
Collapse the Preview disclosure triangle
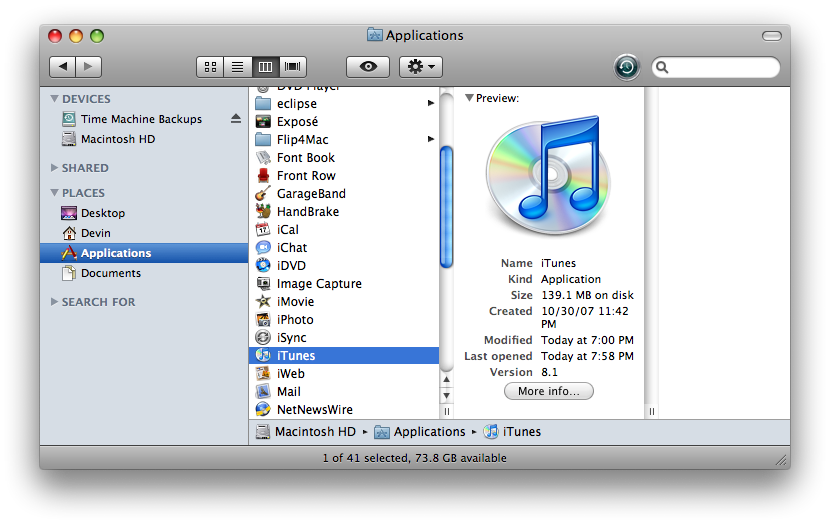(469, 98)
